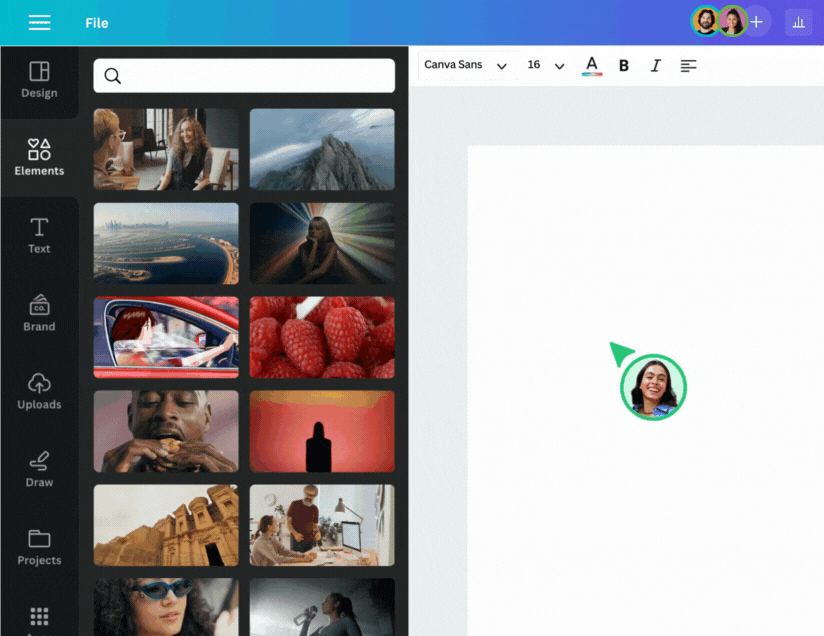
Task: Select the Draw tool panel
Action: click(x=39, y=469)
